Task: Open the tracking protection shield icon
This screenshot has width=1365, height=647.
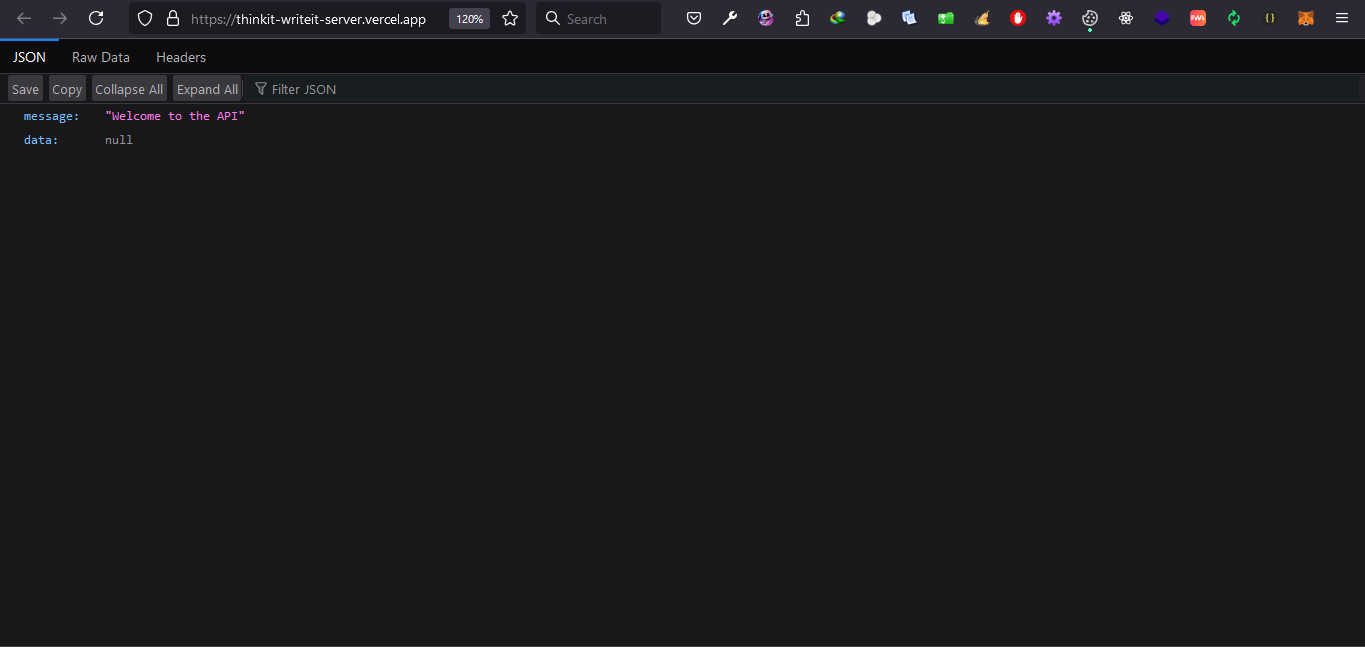Action: [145, 18]
